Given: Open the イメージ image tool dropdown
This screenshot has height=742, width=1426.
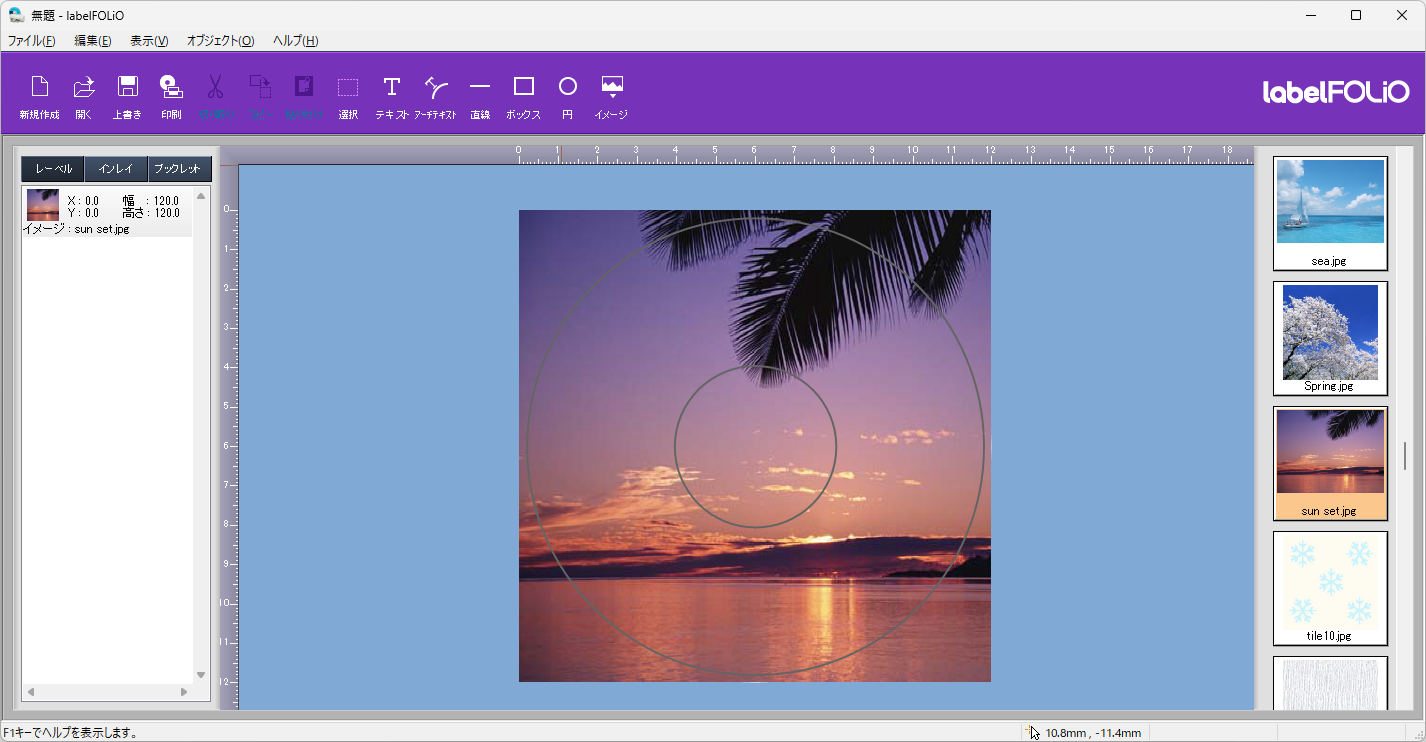Looking at the screenshot, I should click(x=611, y=97).
